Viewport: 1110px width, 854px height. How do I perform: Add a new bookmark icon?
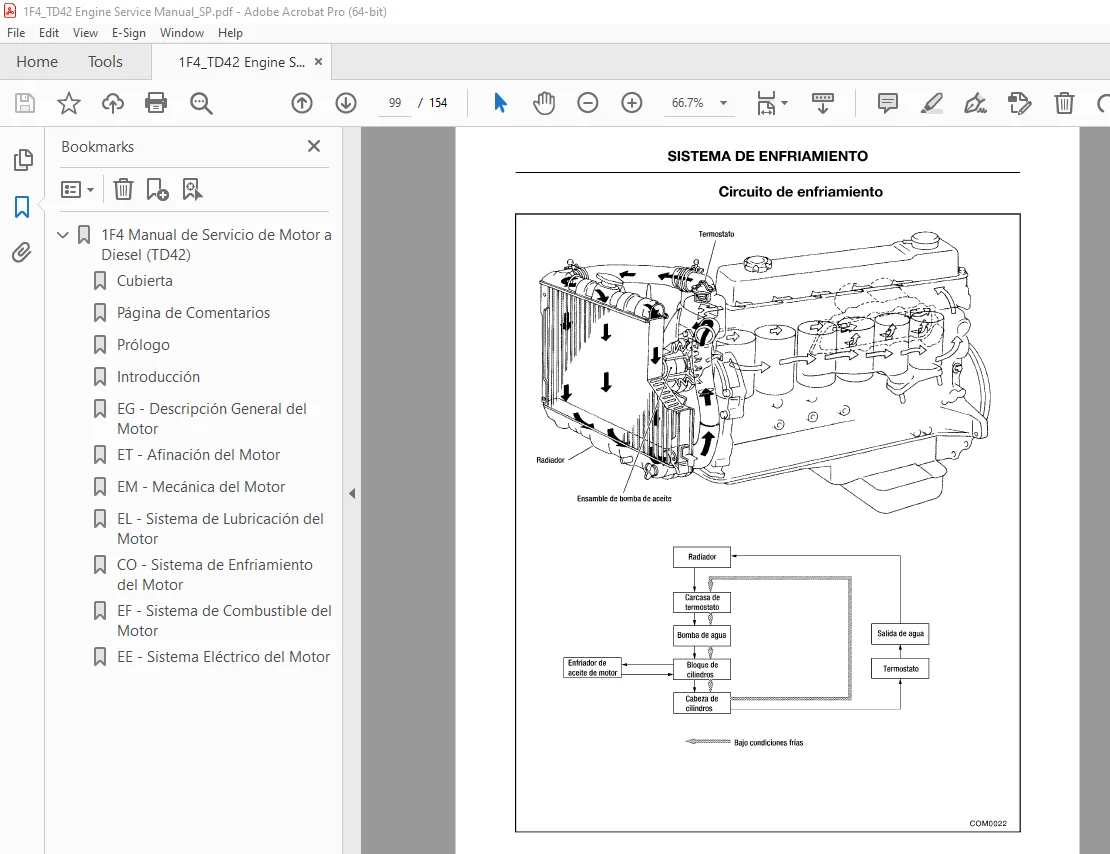click(157, 189)
